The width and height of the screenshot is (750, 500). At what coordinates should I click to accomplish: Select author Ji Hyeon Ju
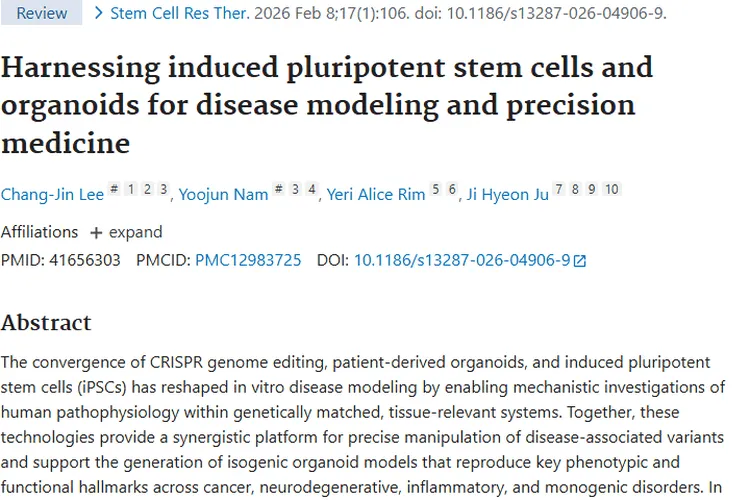pos(507,195)
